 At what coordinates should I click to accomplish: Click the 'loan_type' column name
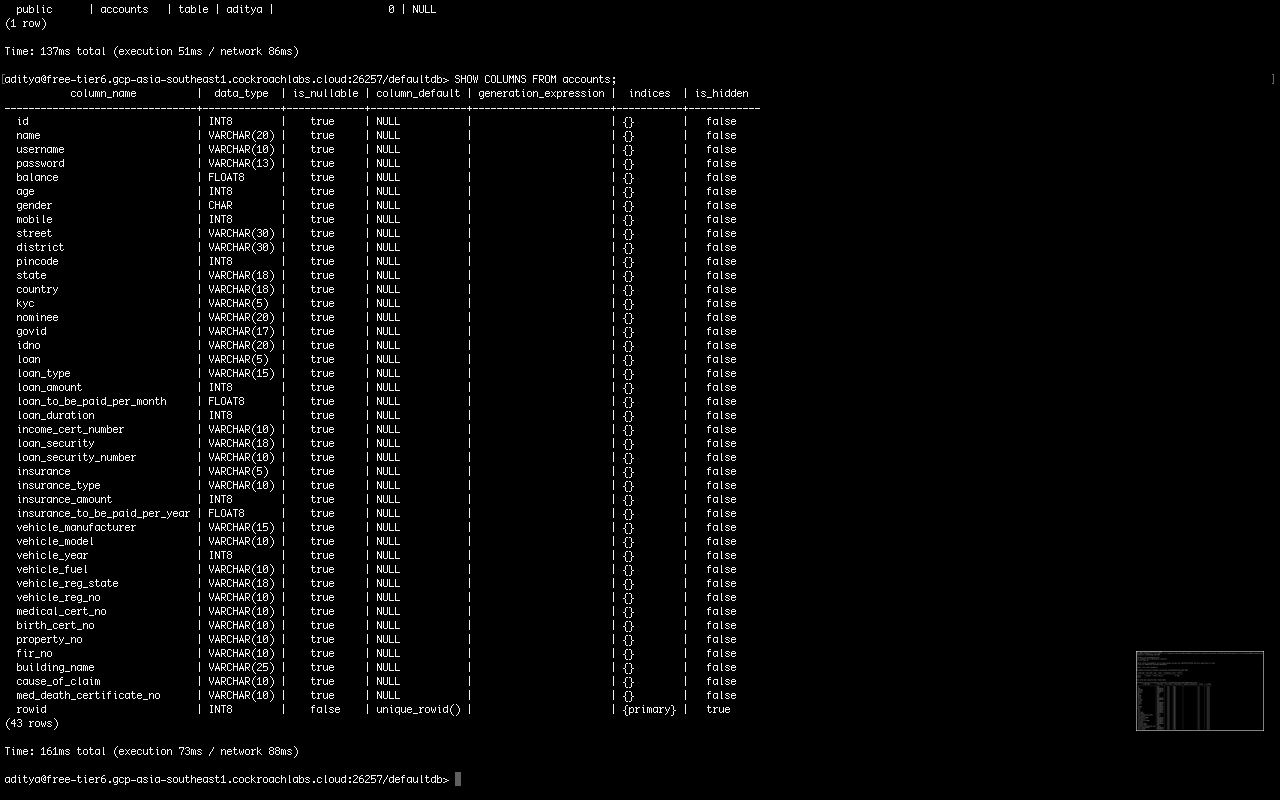pos(43,373)
